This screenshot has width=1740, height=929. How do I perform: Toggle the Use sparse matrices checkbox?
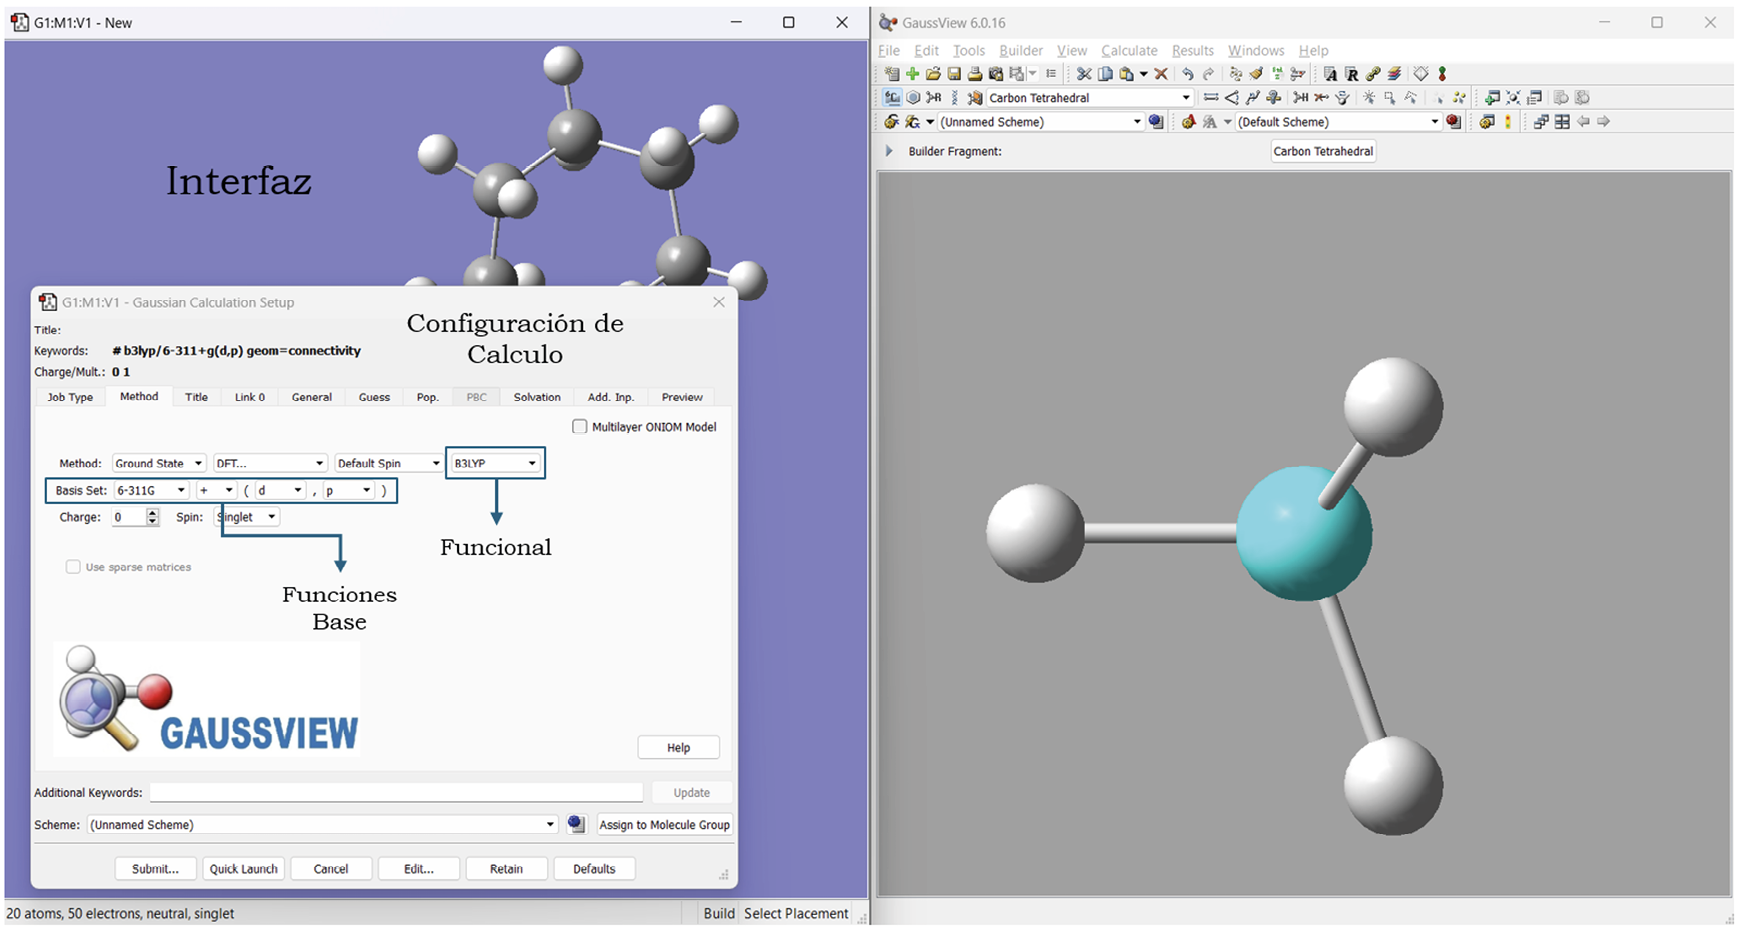tap(73, 567)
